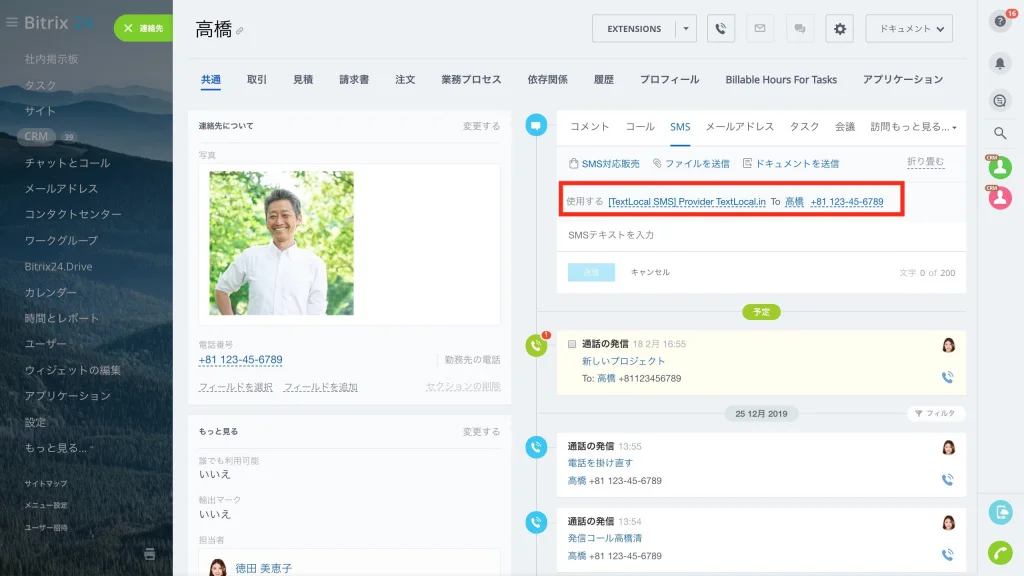This screenshot has width=1024, height=576.
Task: Open the ドキュメント dropdown
Action: click(x=909, y=29)
